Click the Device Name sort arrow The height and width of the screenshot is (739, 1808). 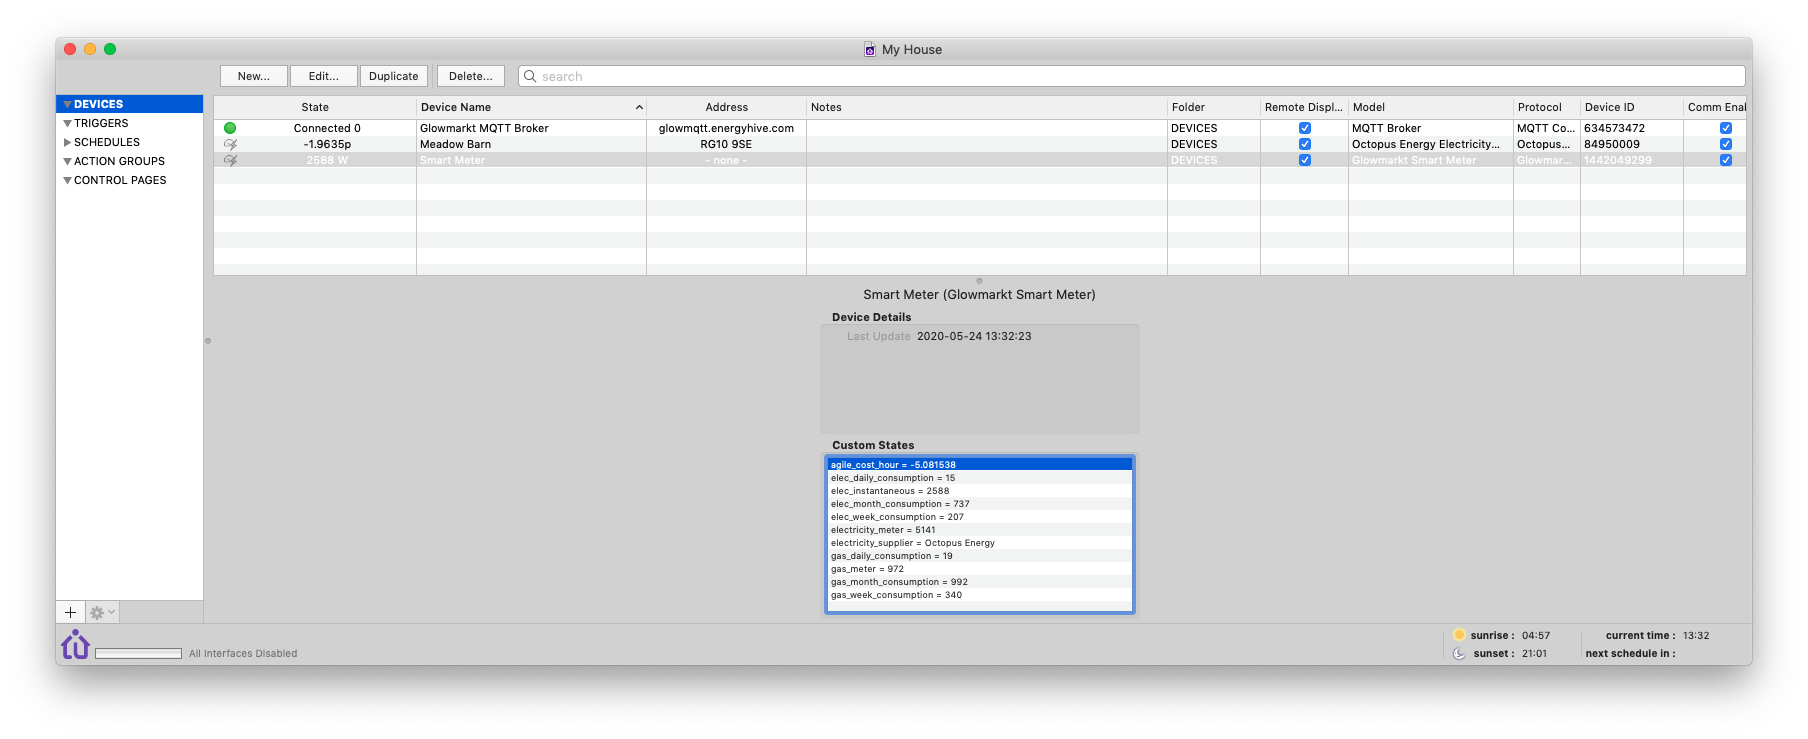tap(639, 107)
